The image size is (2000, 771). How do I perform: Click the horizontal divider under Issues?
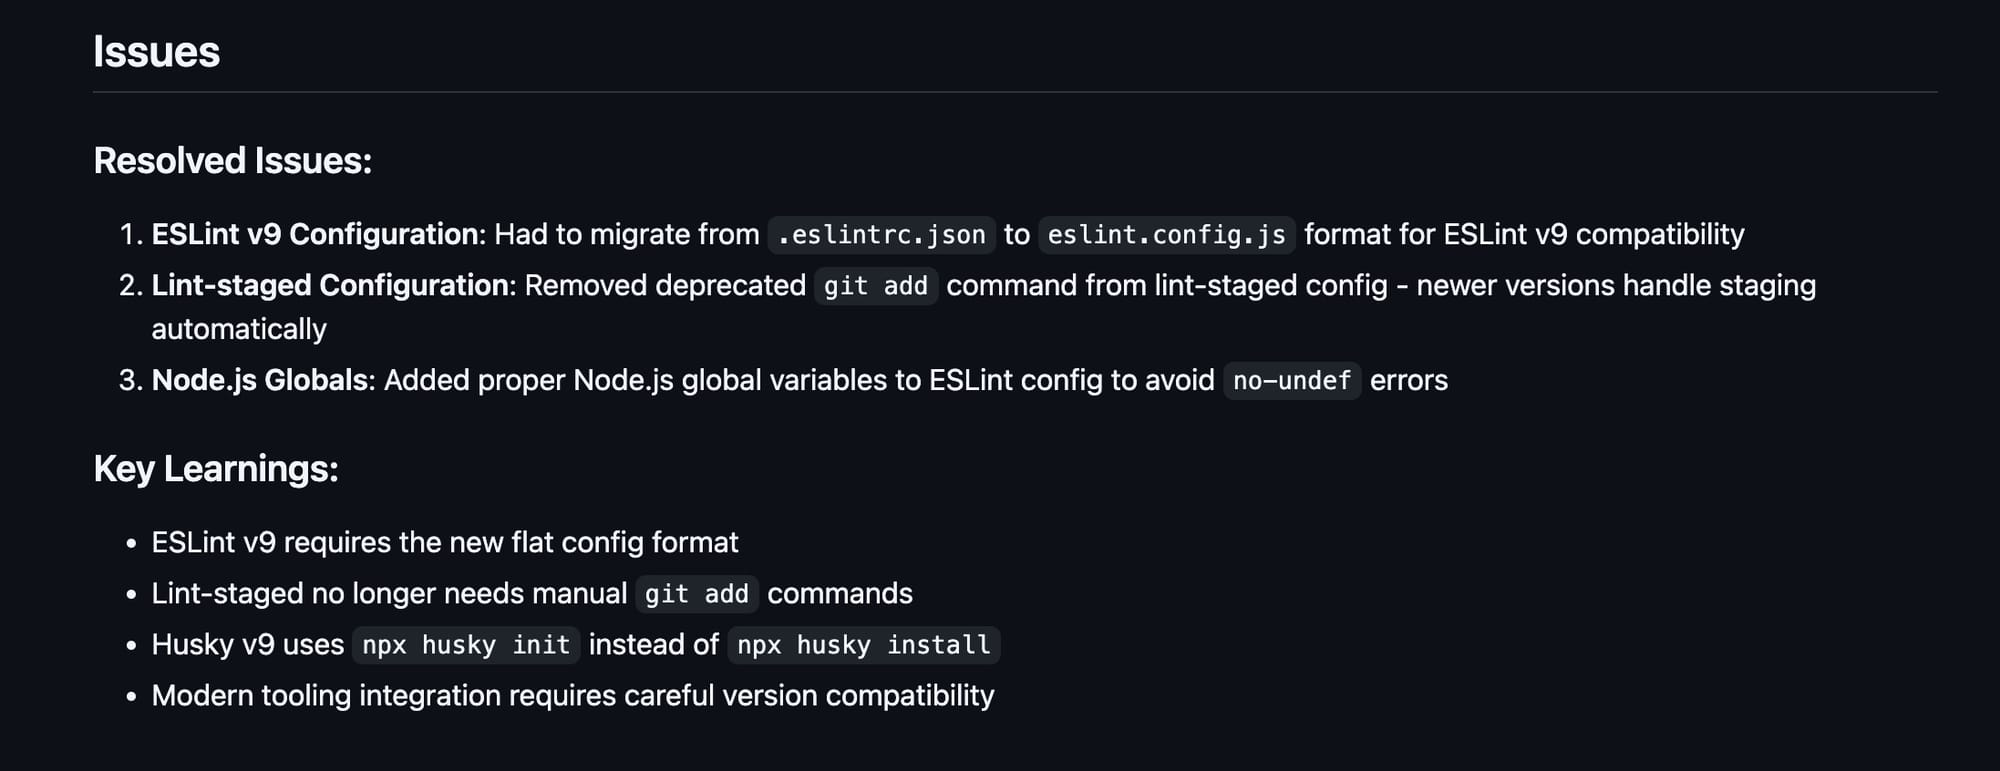coord(1015,92)
